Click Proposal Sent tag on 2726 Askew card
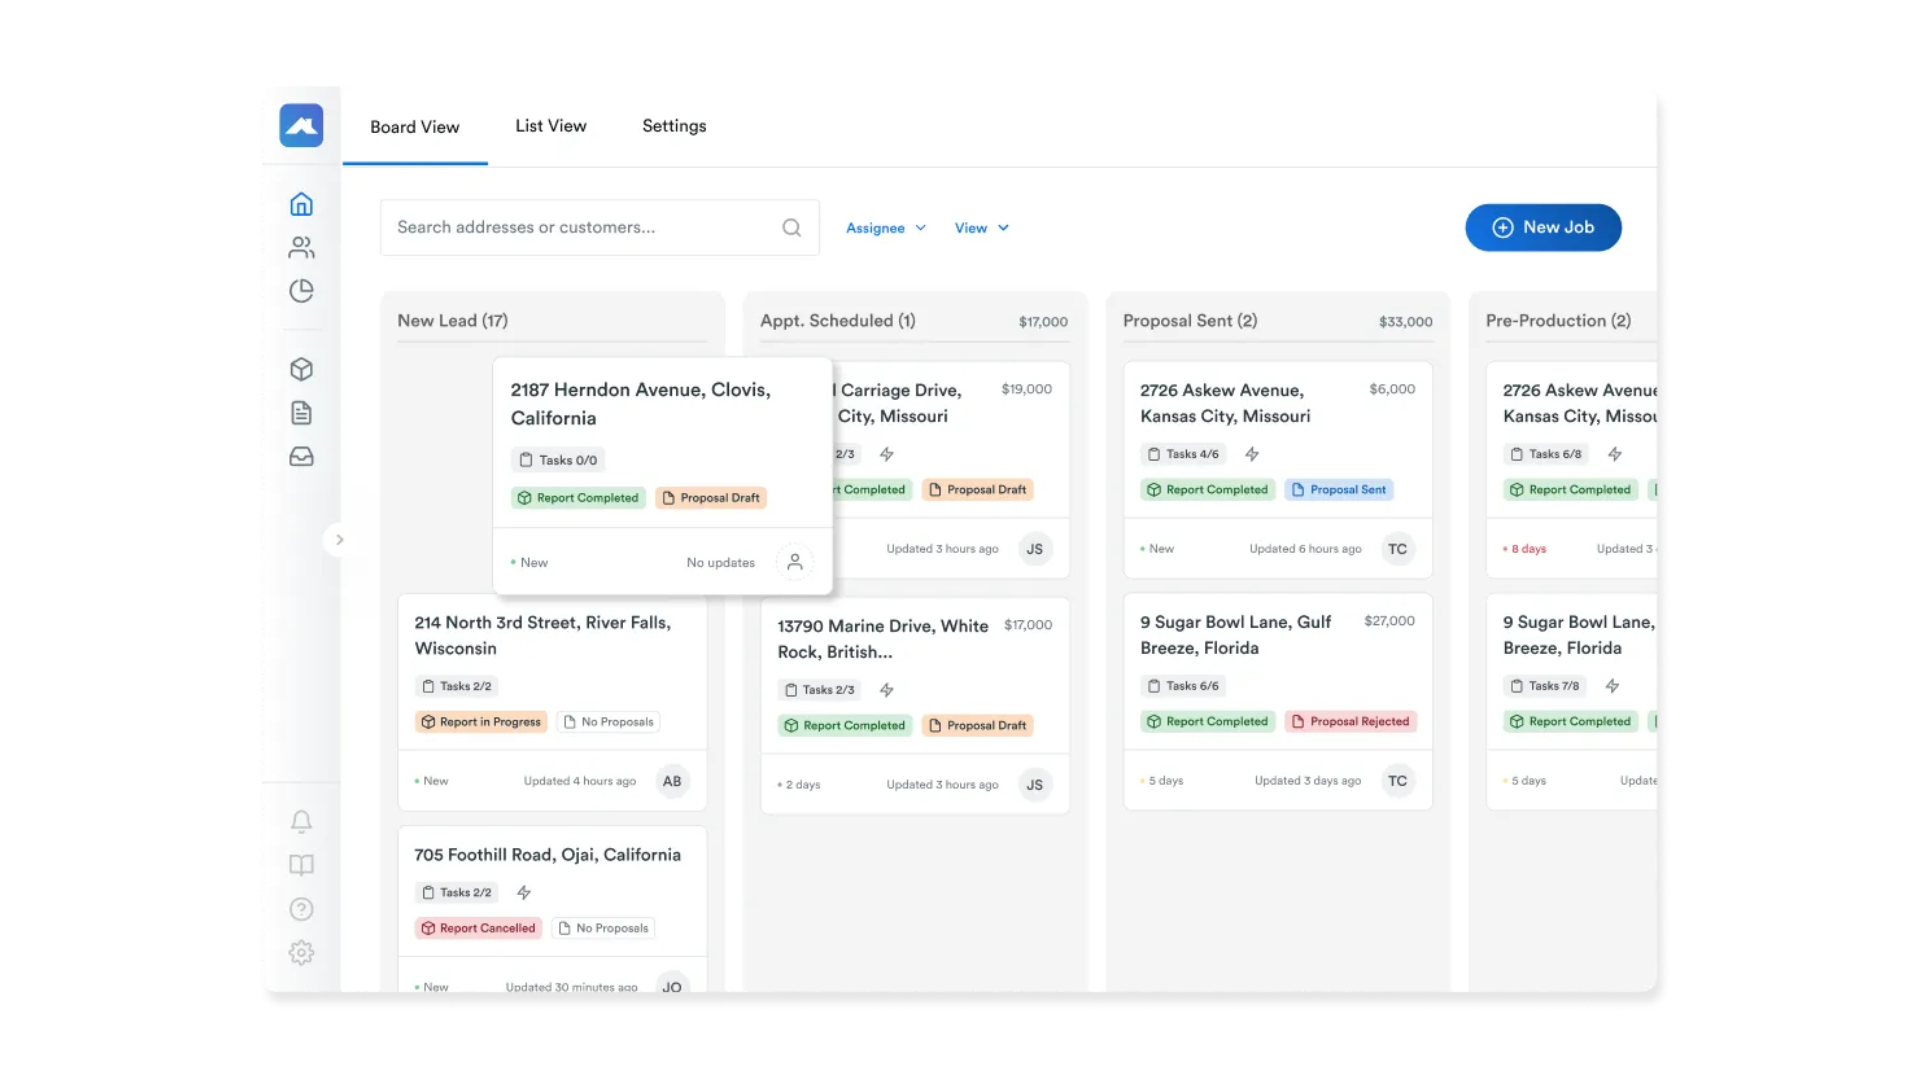Screen dimensions: 1920x1080 coord(1339,490)
